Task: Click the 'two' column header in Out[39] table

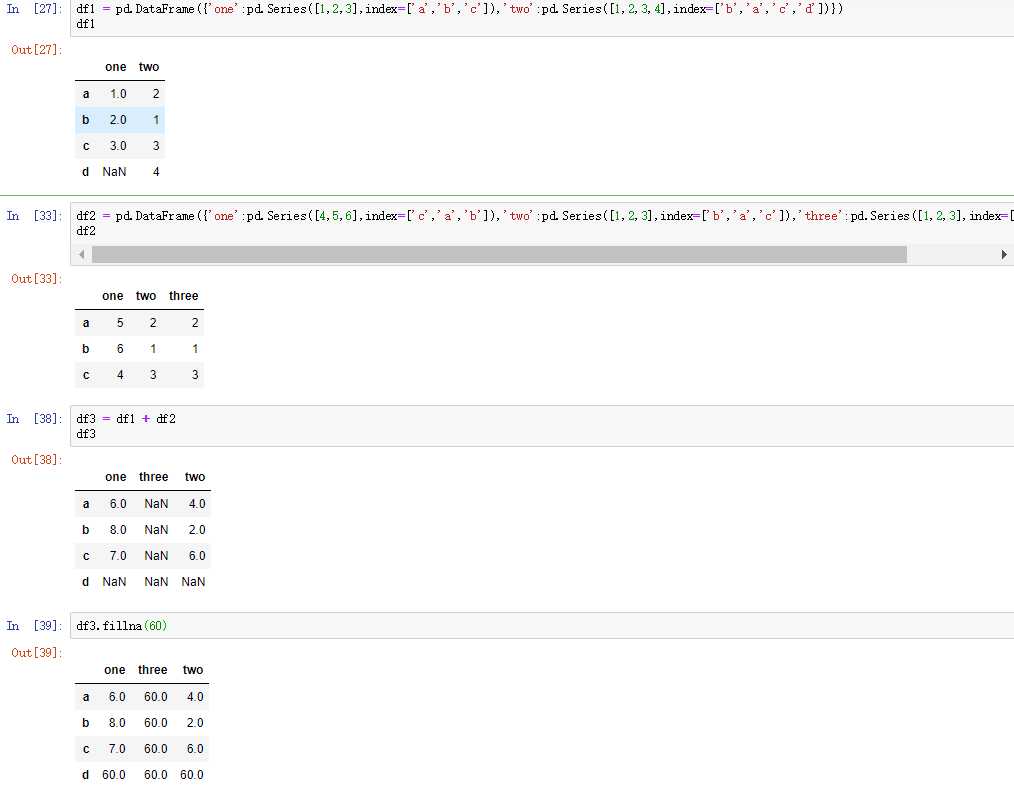Action: pyautogui.click(x=193, y=670)
